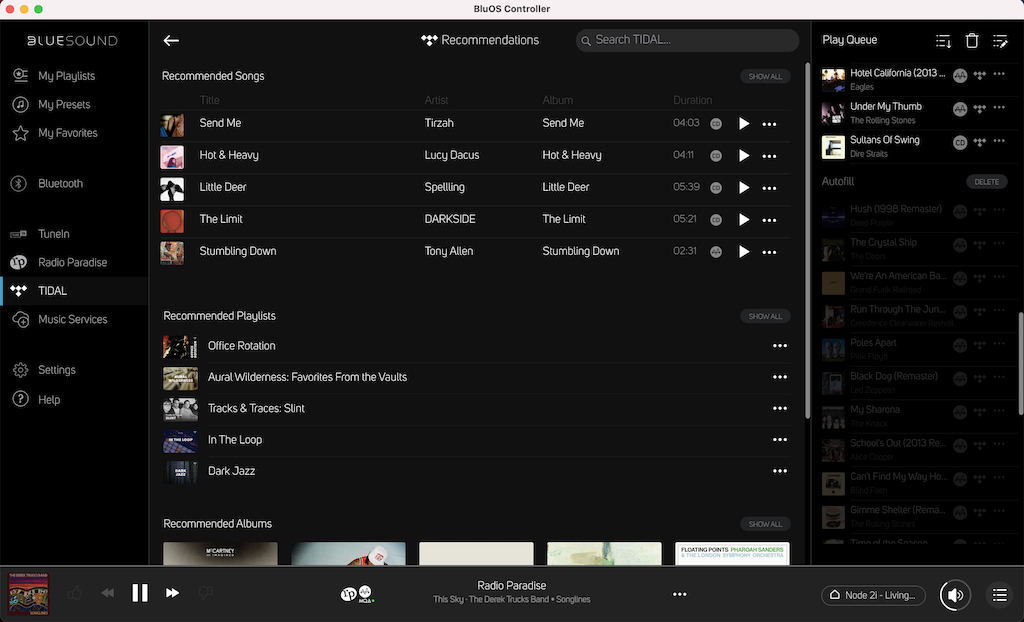
Task: Open Radio Paradise service
Action: 74,263
